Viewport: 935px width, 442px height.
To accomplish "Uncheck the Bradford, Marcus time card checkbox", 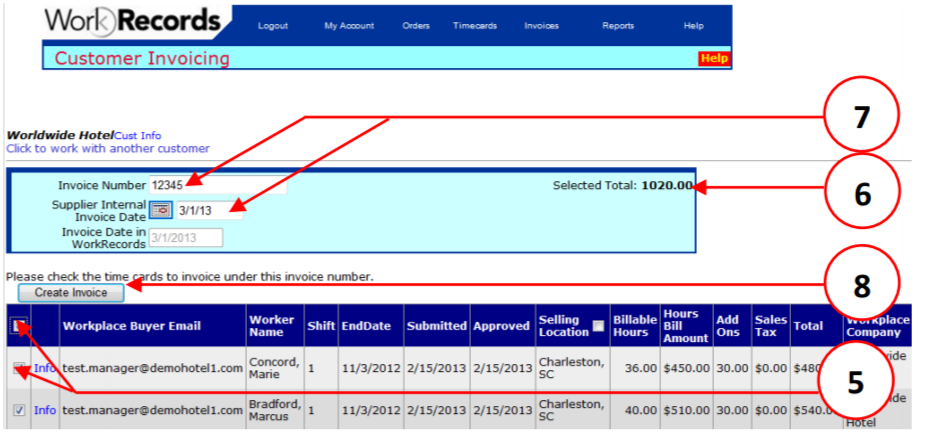I will pos(18,410).
